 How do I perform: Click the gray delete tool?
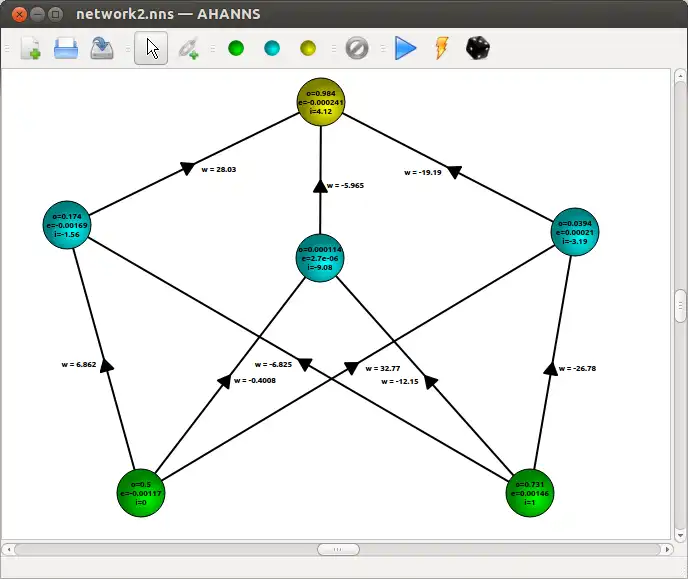point(357,48)
